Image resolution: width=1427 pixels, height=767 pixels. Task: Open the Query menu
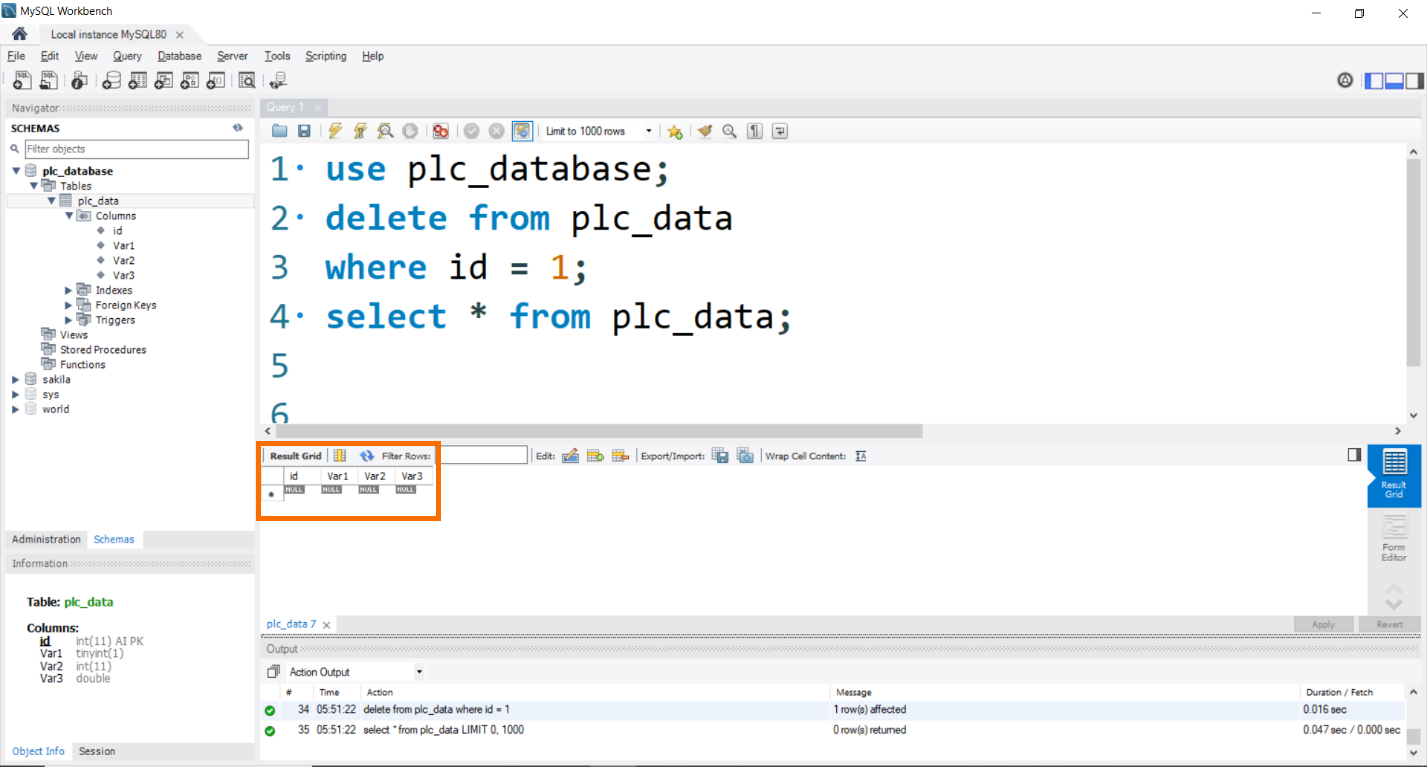click(x=127, y=56)
